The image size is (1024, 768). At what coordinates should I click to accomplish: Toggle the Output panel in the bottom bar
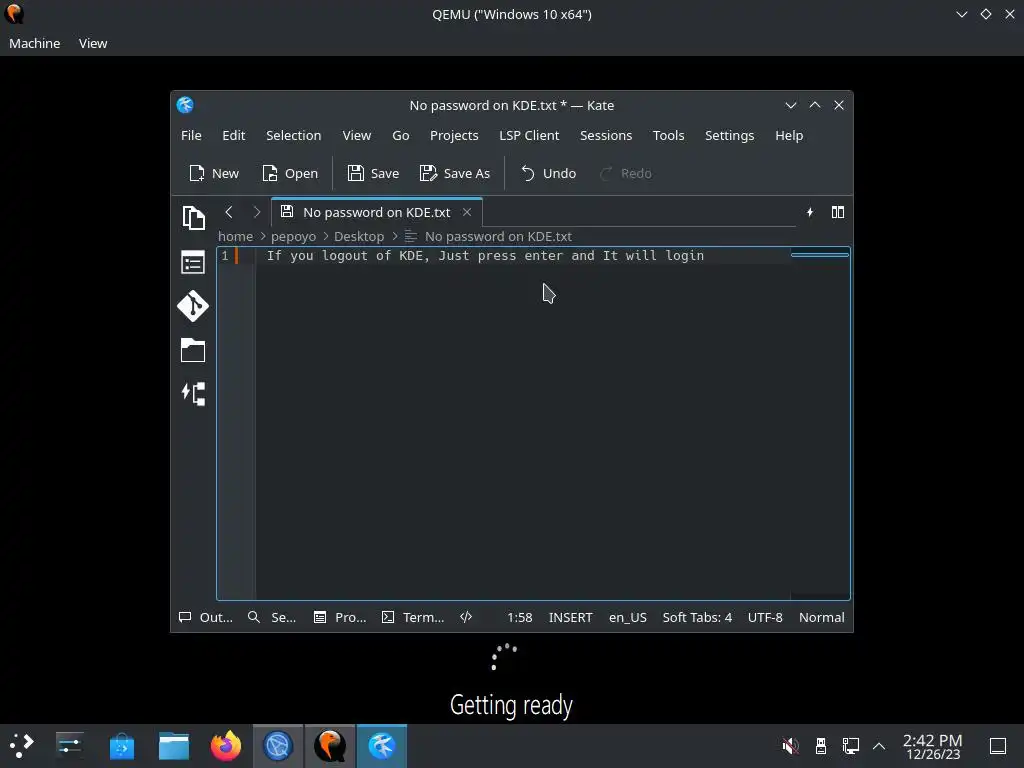[206, 617]
